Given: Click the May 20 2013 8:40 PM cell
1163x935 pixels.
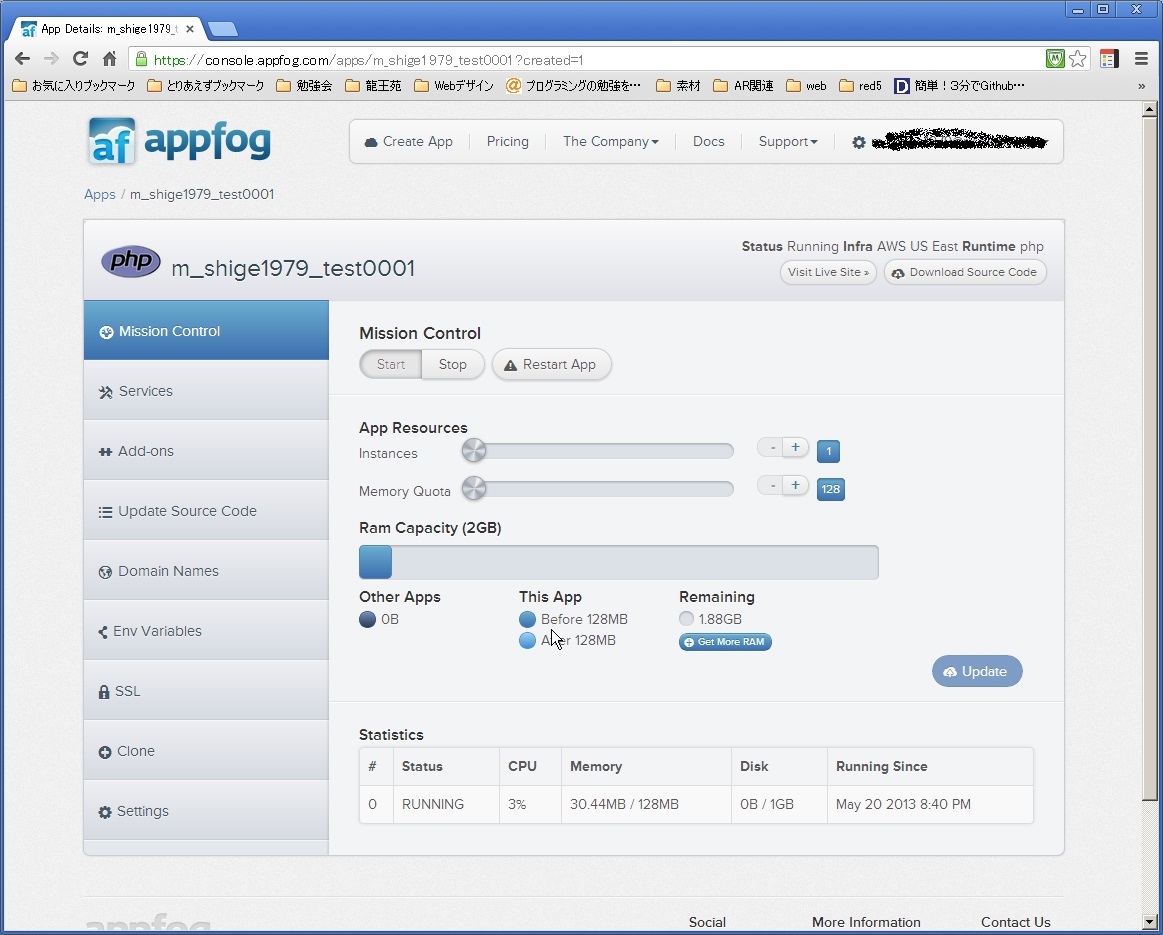Looking at the screenshot, I should click(930, 804).
